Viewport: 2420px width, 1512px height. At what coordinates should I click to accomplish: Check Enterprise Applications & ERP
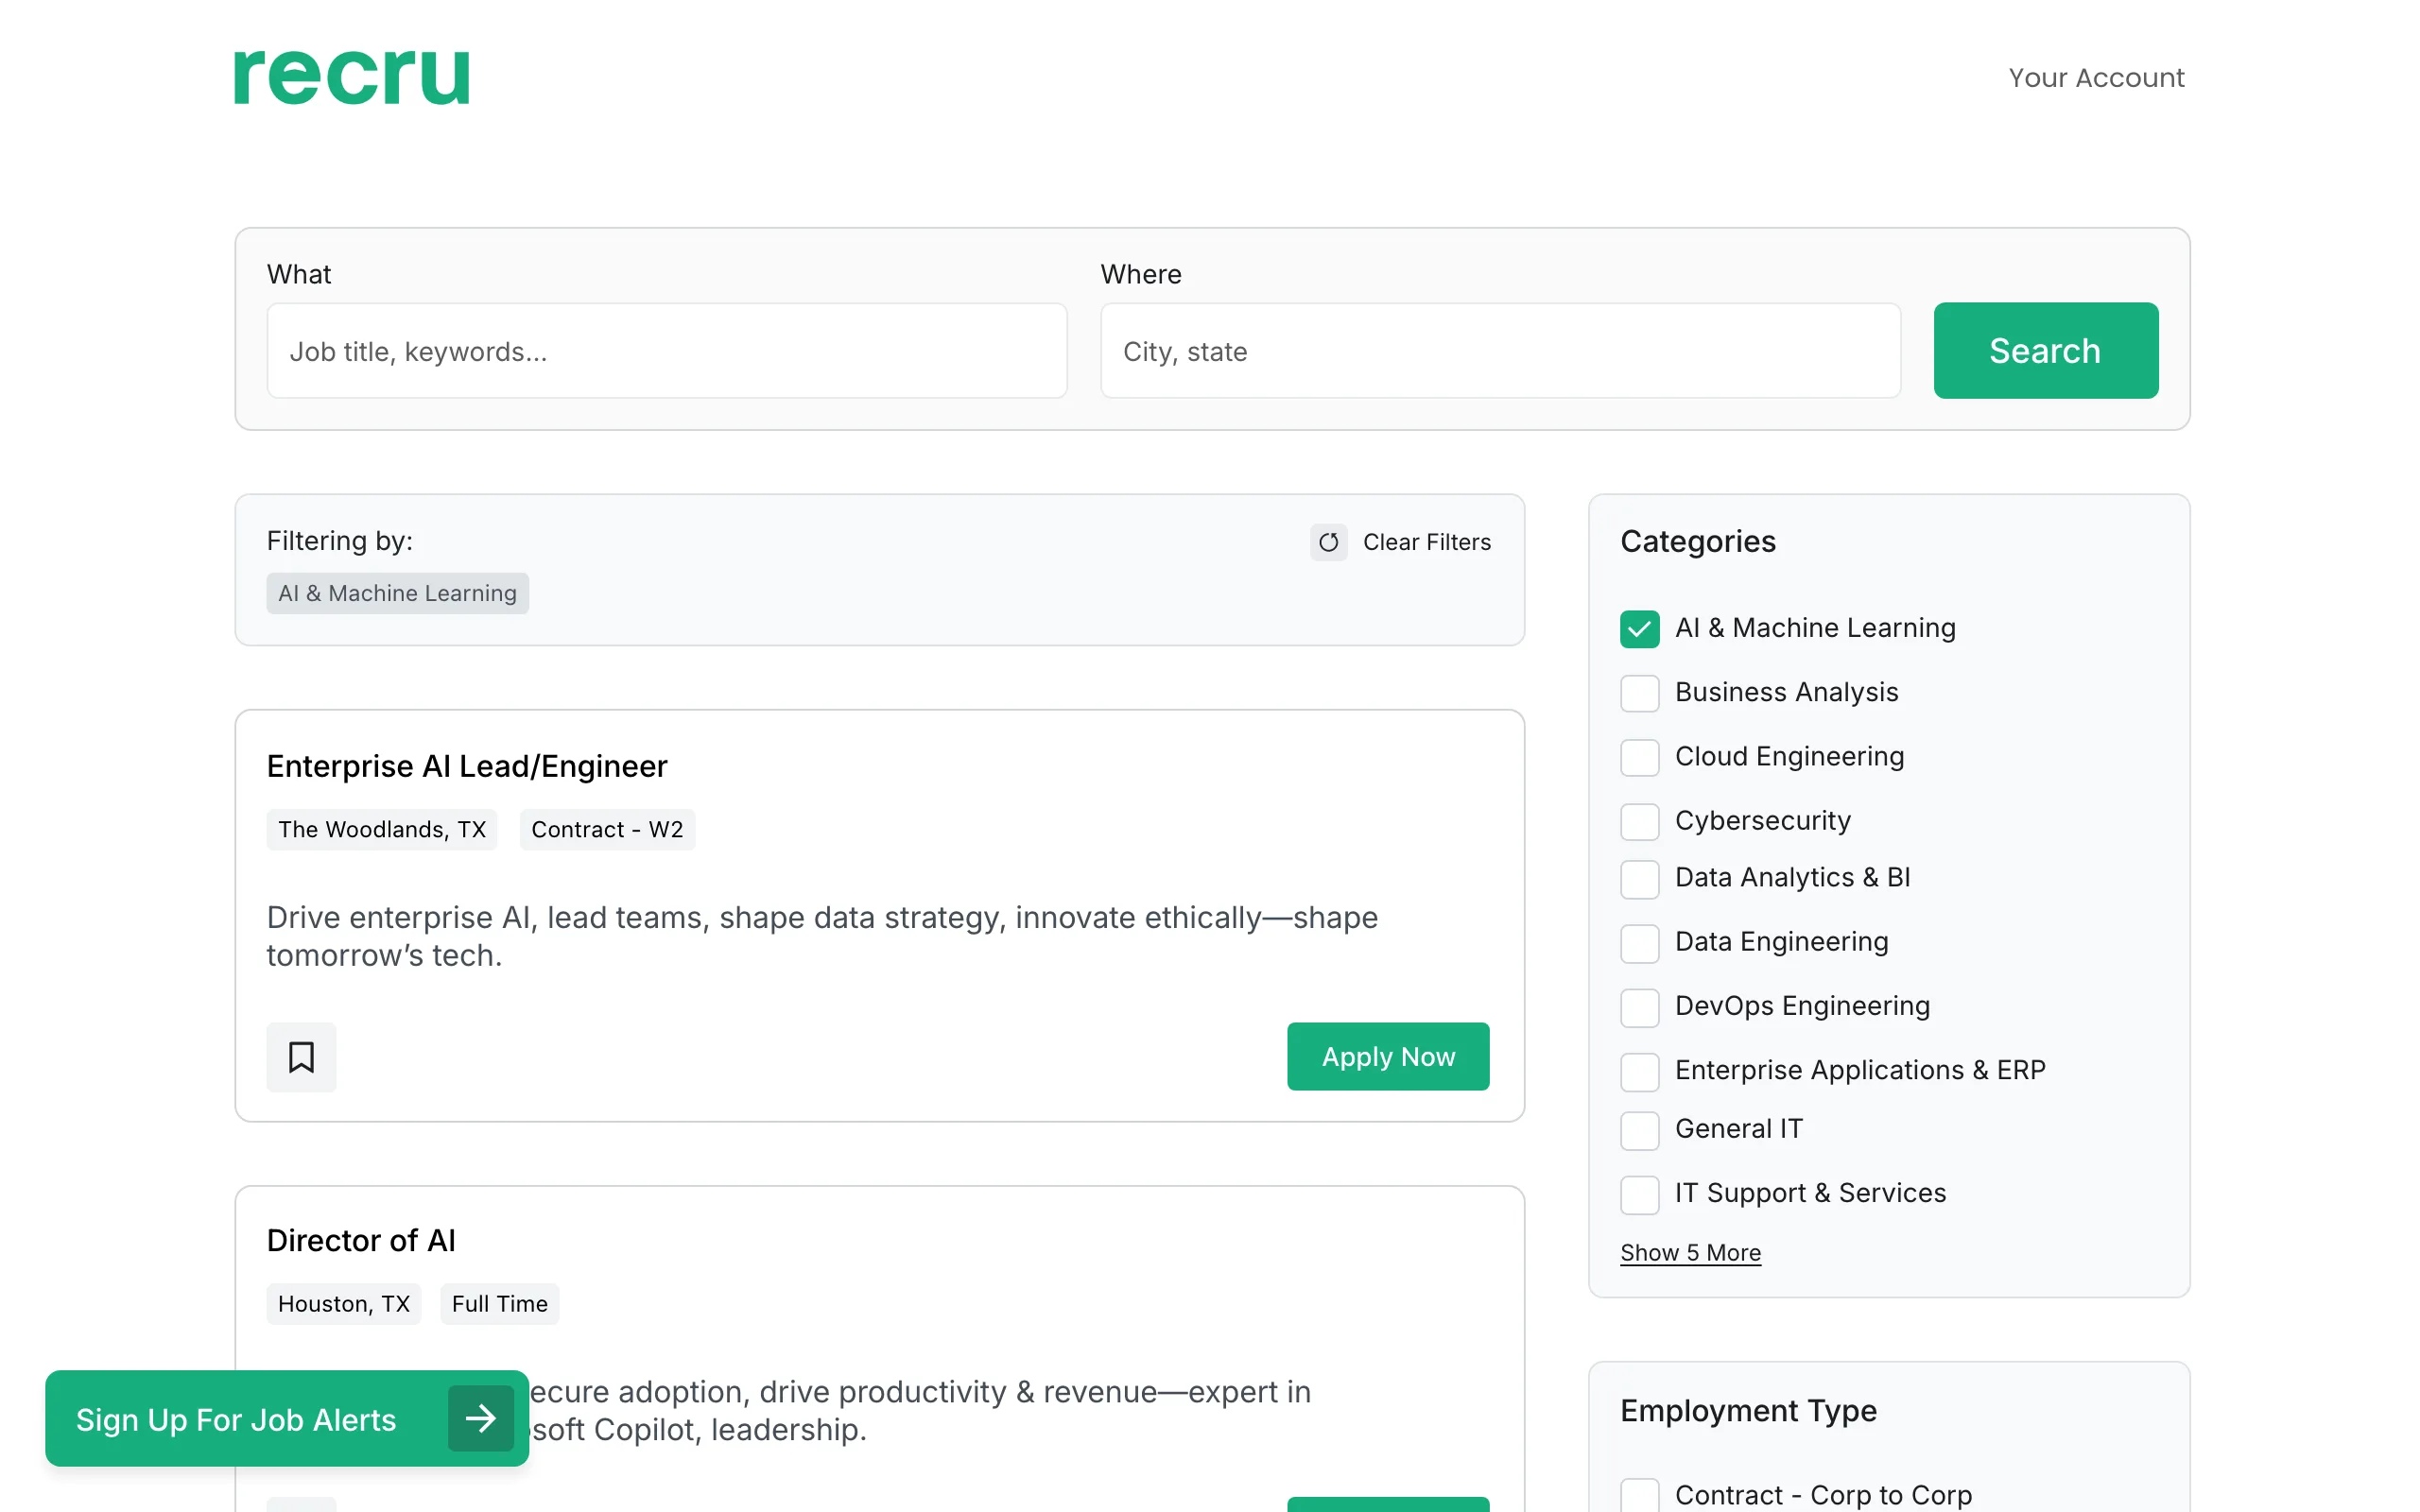[1639, 1071]
